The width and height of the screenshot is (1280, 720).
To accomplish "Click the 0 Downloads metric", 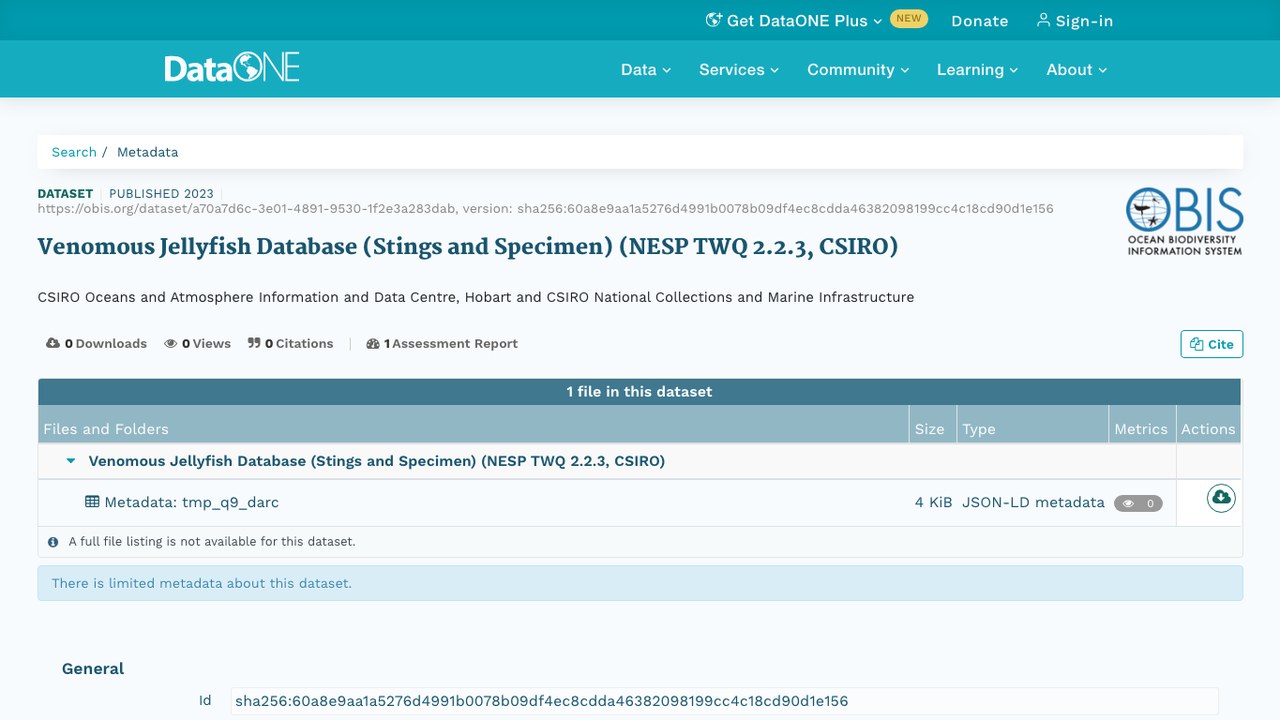I will coord(96,343).
